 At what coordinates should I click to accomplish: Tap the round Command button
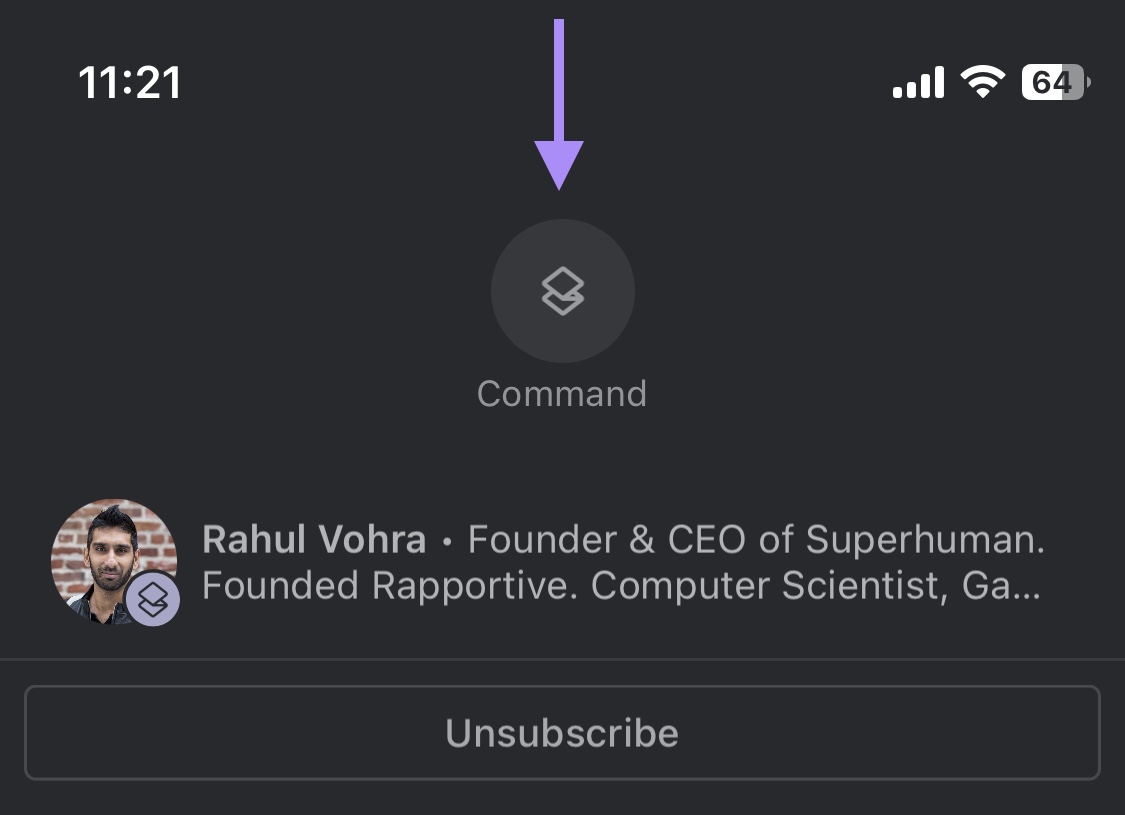click(562, 291)
